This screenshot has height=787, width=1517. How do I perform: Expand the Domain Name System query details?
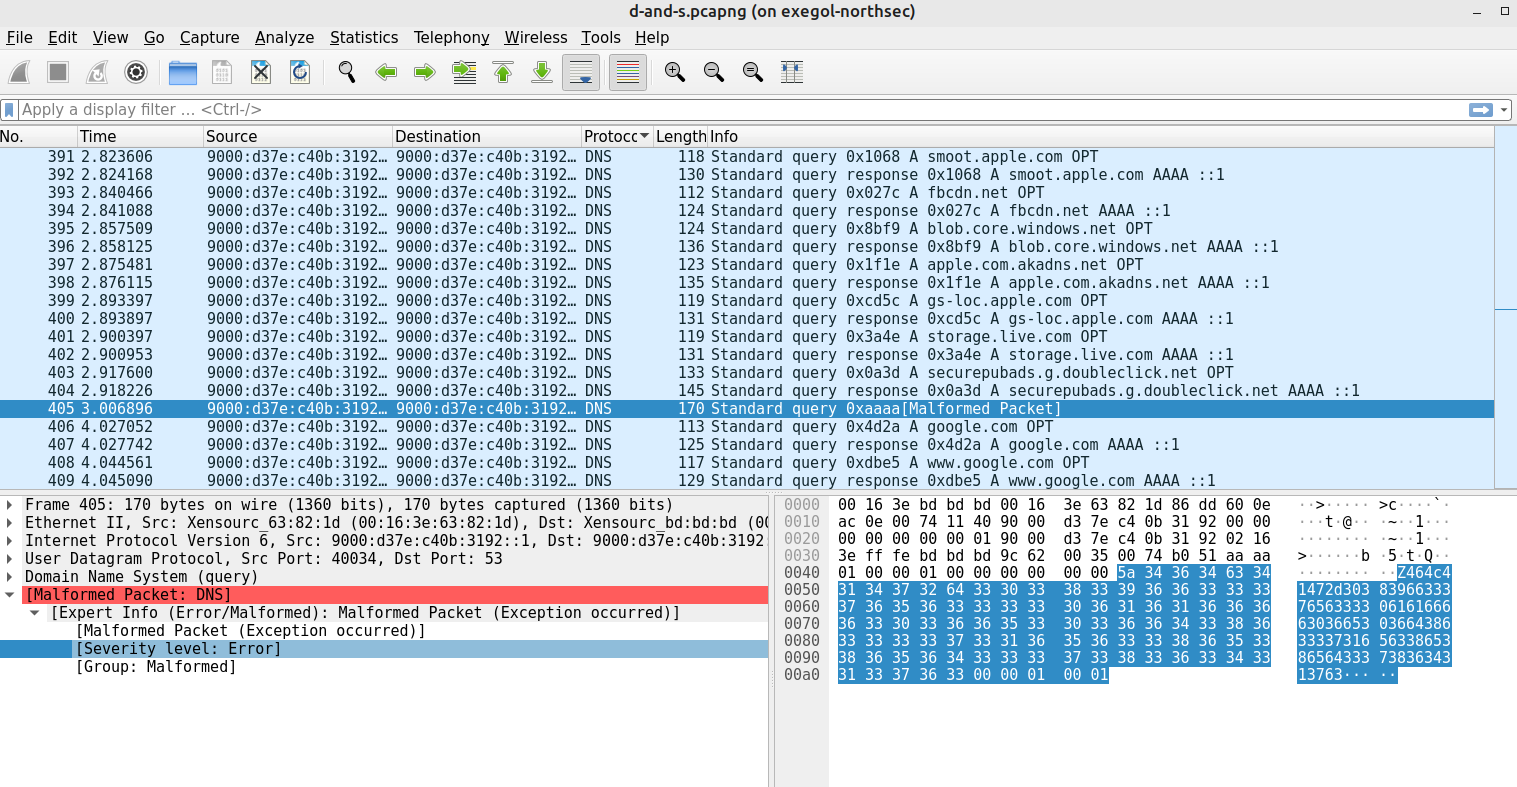tap(9, 576)
